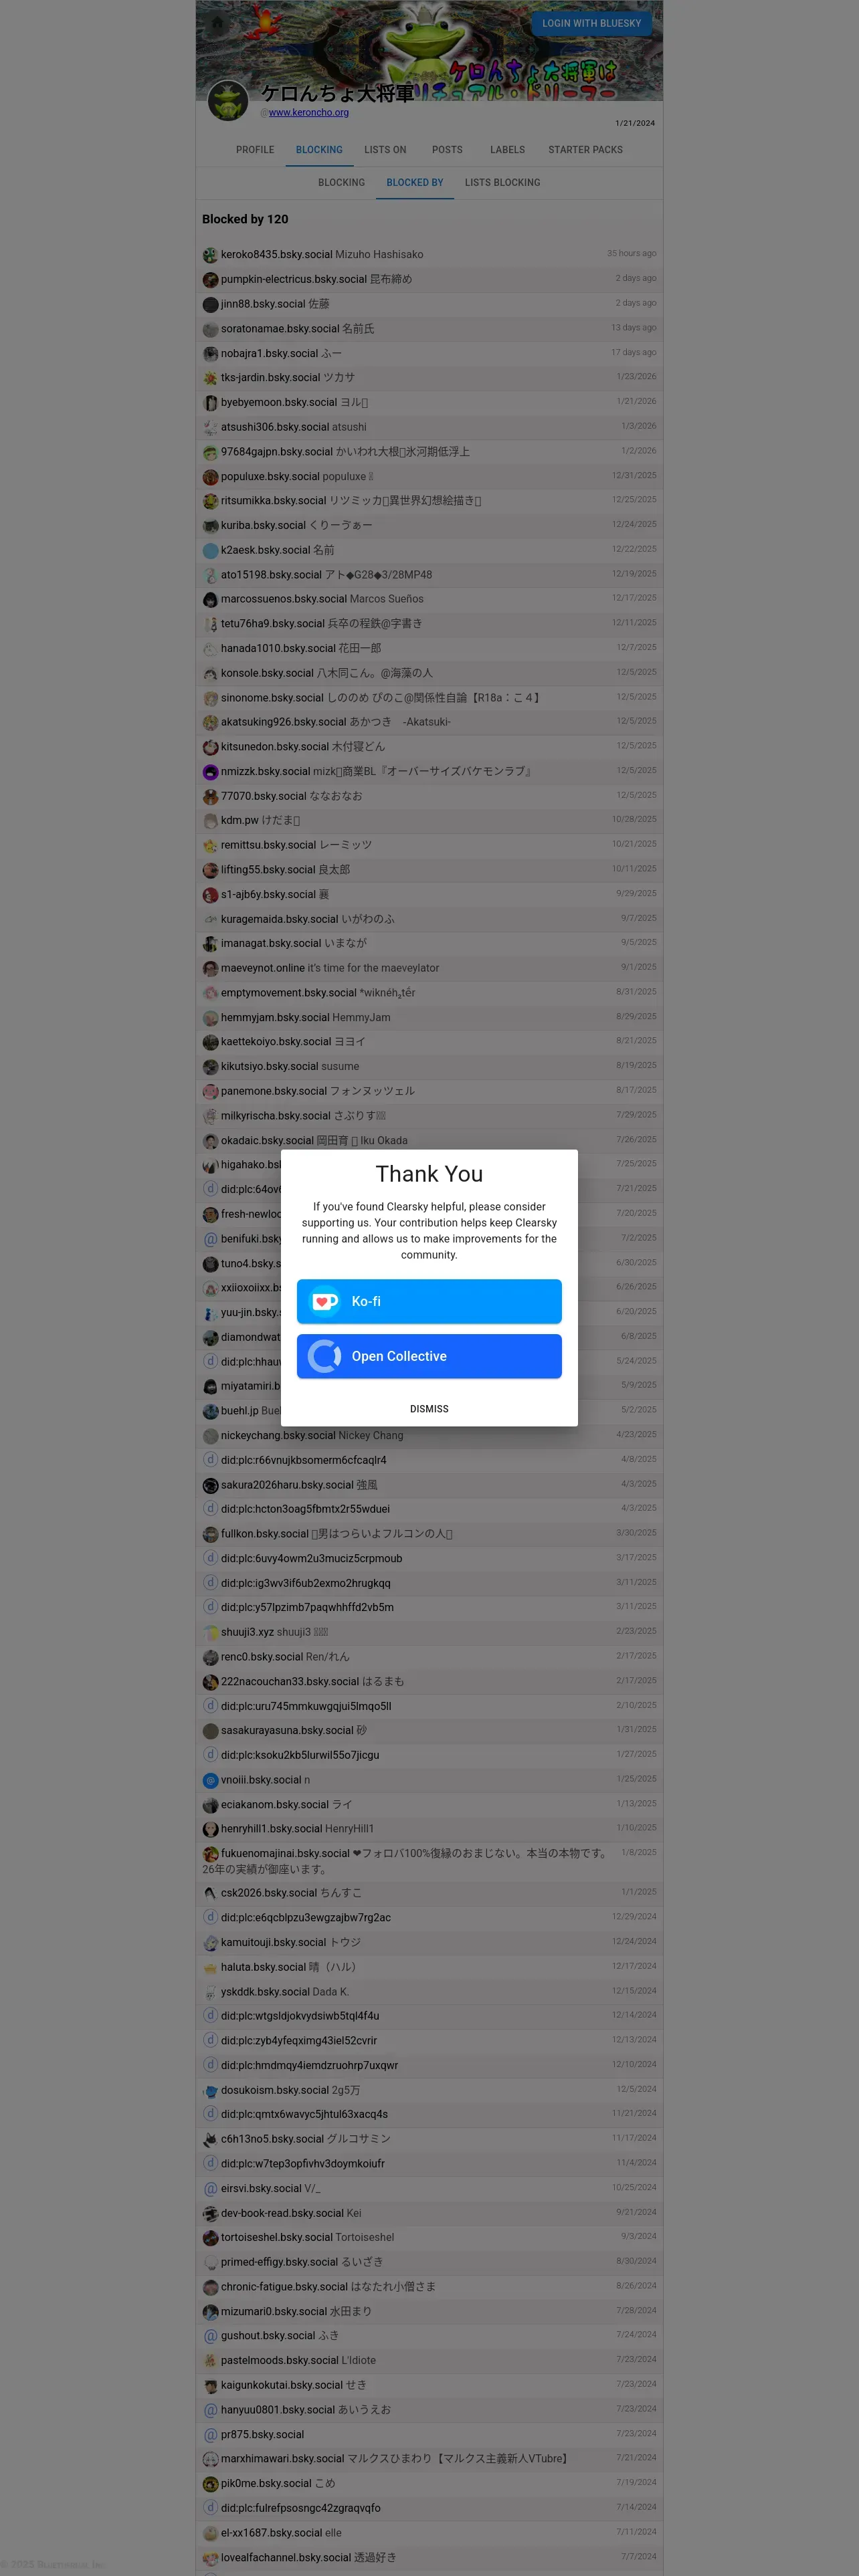Open the Starter Packs tab
This screenshot has height=2576, width=859.
pos(585,150)
